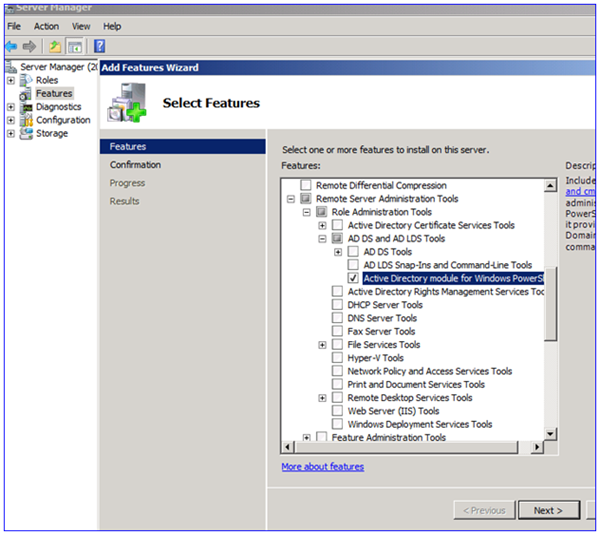600x535 pixels.
Task: Click the Add Features wizard server icon
Action: click(127, 103)
